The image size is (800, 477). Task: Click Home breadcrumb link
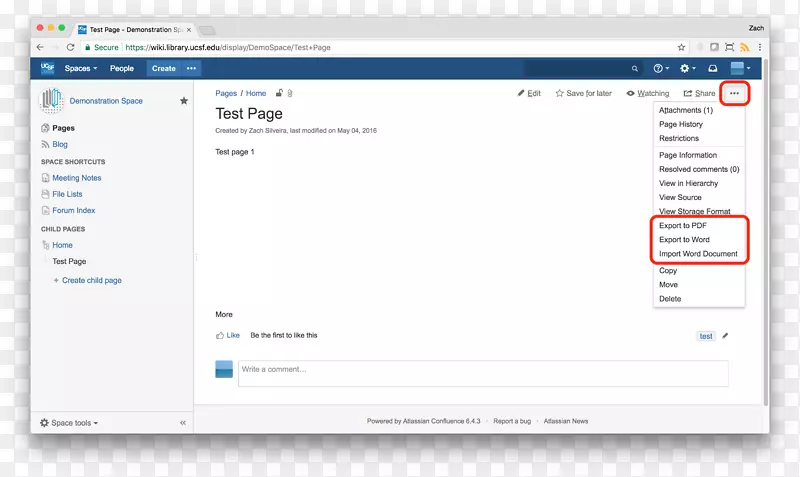(x=256, y=93)
